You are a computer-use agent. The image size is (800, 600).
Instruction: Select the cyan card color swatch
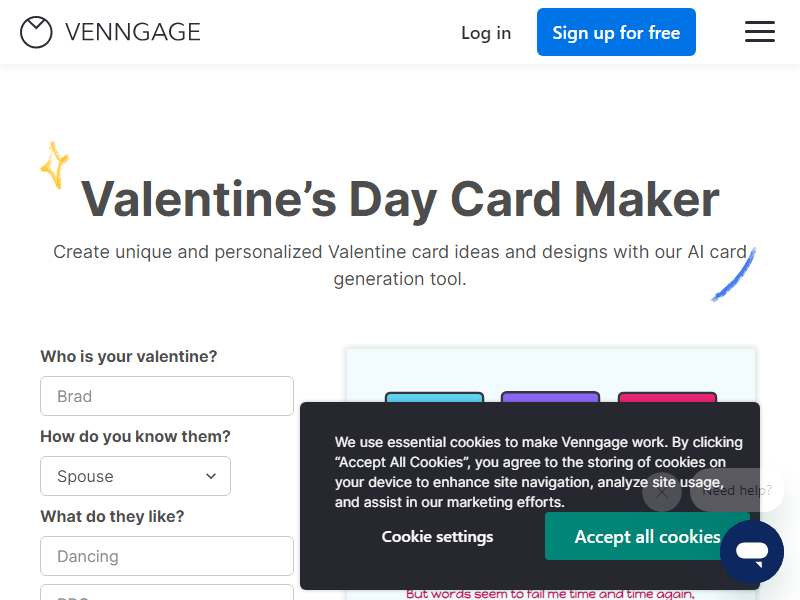(x=434, y=396)
